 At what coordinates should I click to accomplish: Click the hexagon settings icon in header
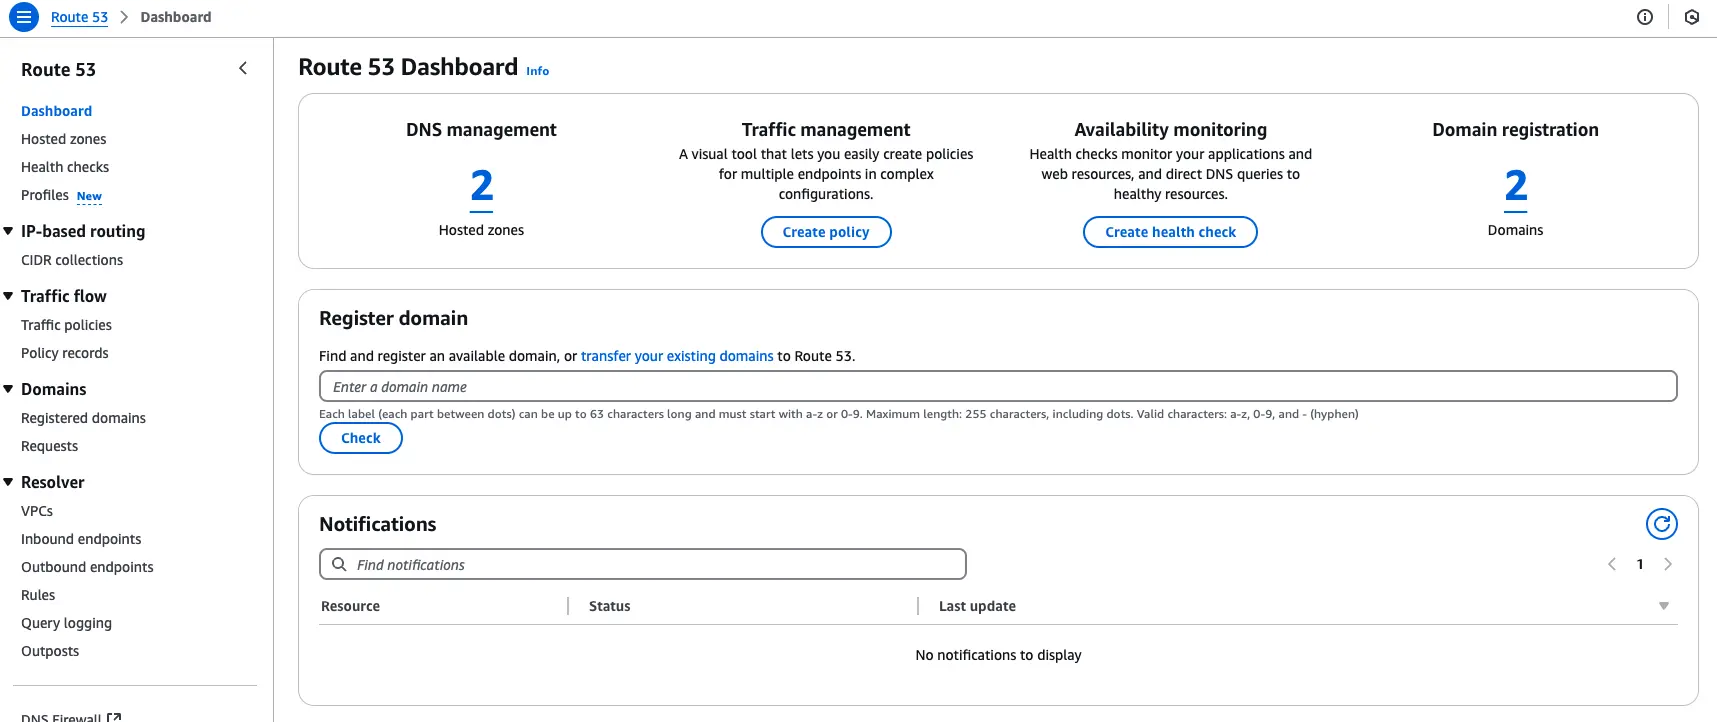point(1692,17)
